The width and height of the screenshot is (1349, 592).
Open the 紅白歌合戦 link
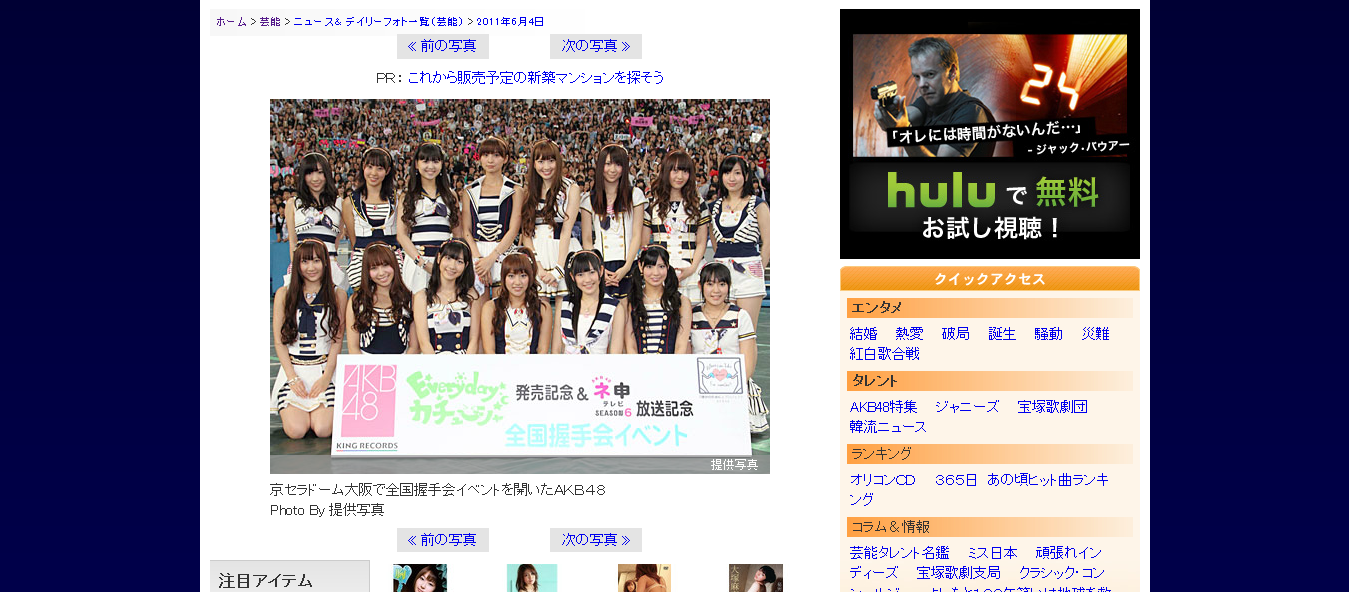pyautogui.click(x=885, y=354)
